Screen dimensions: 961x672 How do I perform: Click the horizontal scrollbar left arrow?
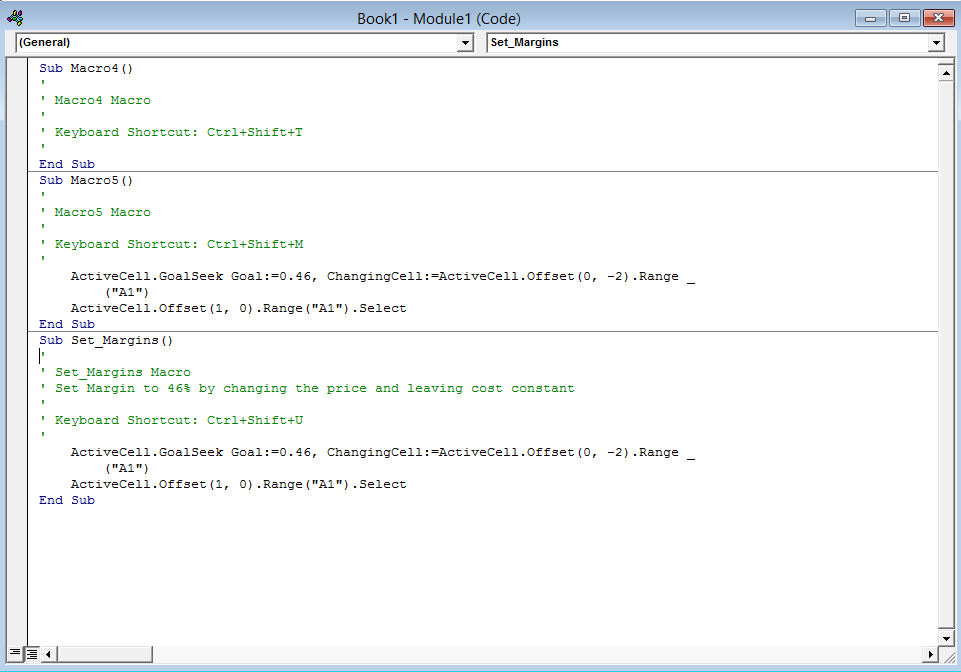[x=48, y=654]
